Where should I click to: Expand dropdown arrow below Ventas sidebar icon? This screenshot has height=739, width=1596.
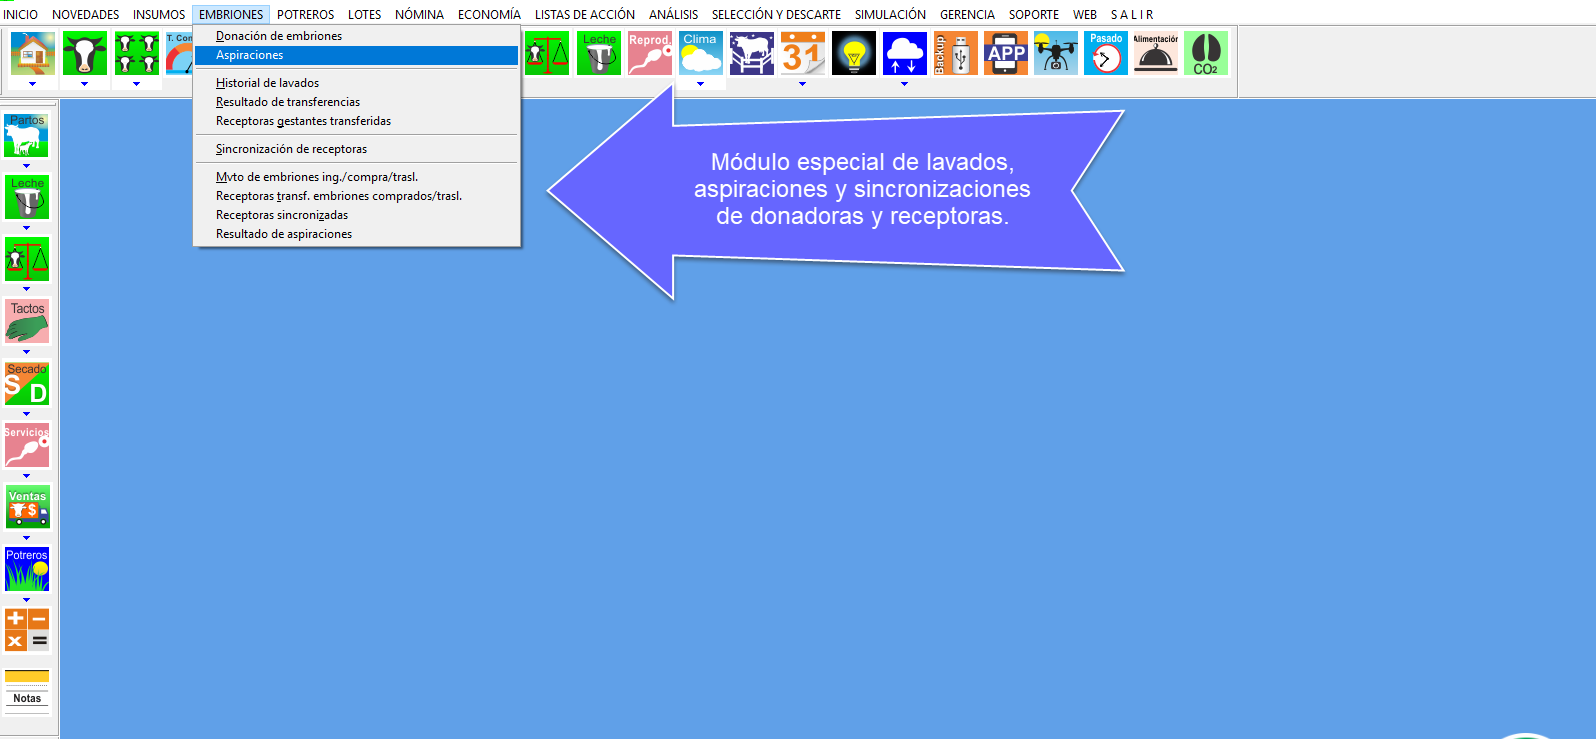tap(27, 538)
